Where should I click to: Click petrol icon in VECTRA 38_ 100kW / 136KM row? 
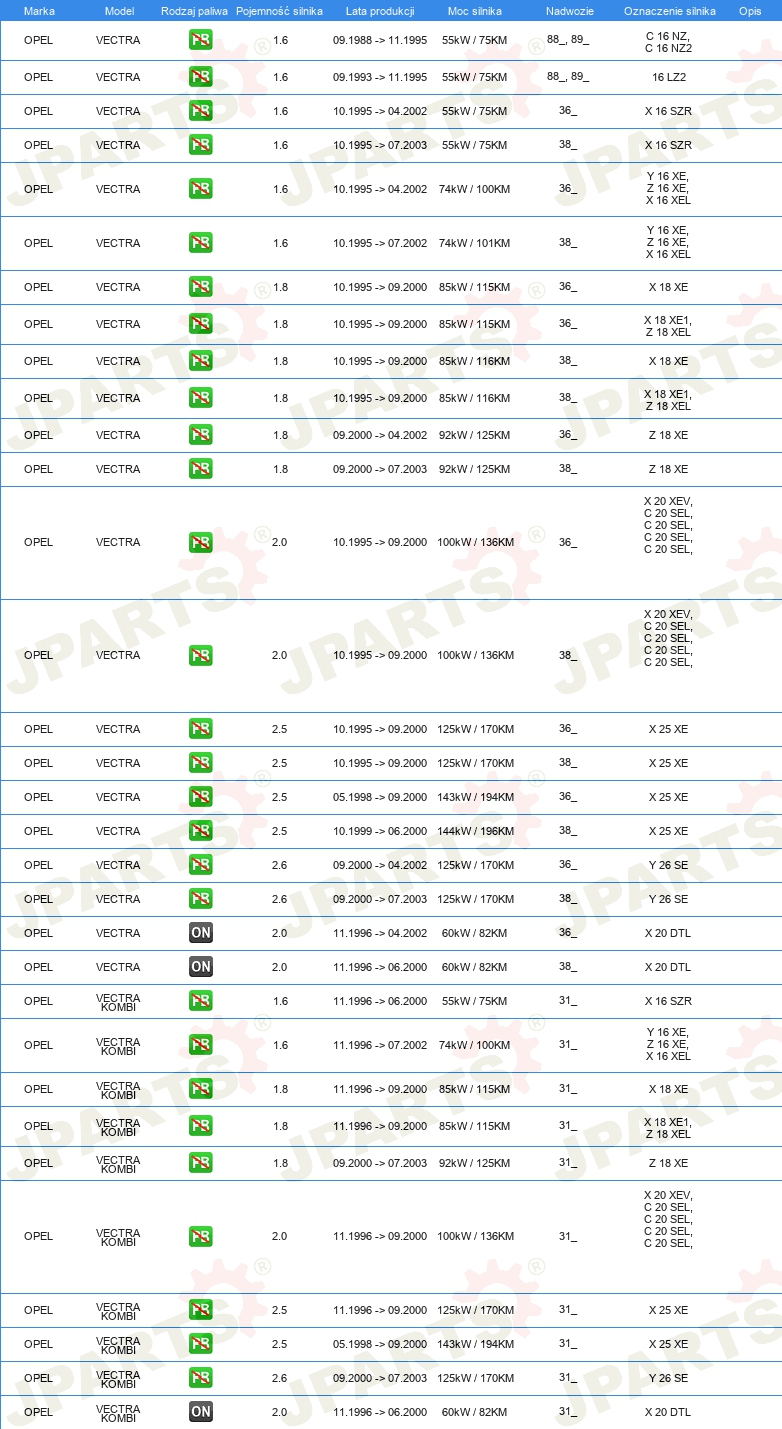tap(201, 656)
